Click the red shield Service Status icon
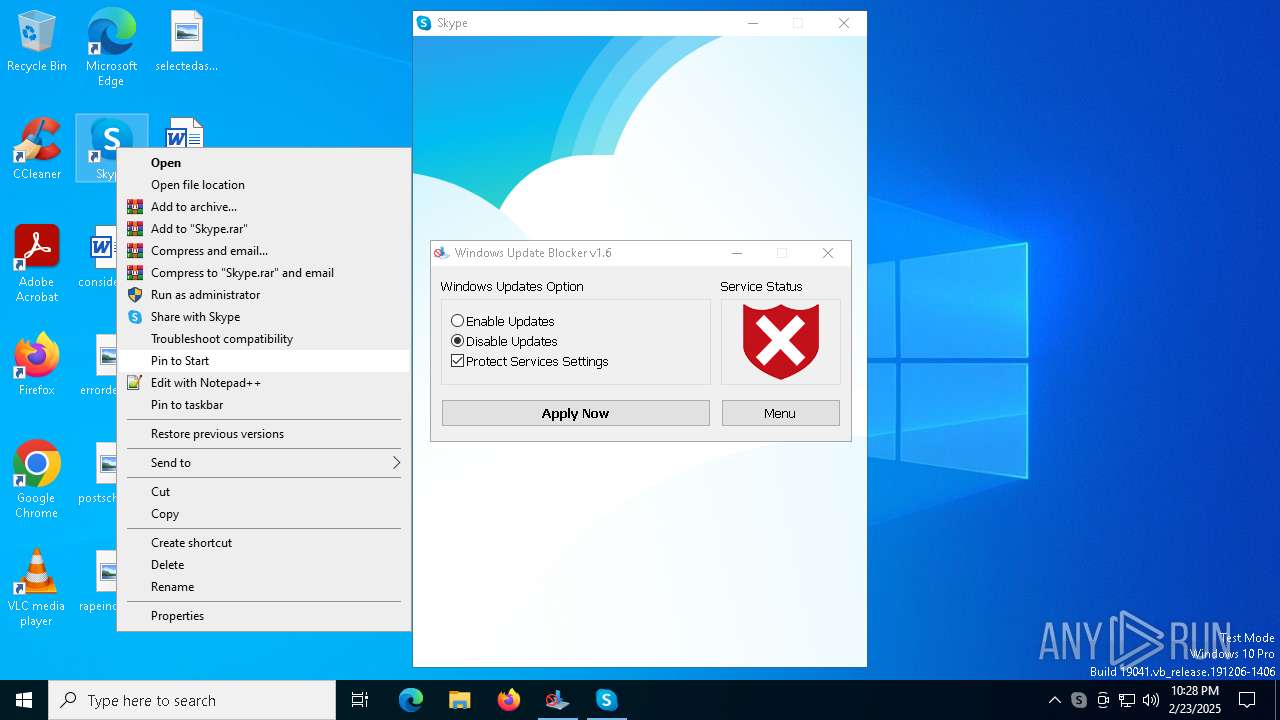1280x720 pixels. coord(781,342)
